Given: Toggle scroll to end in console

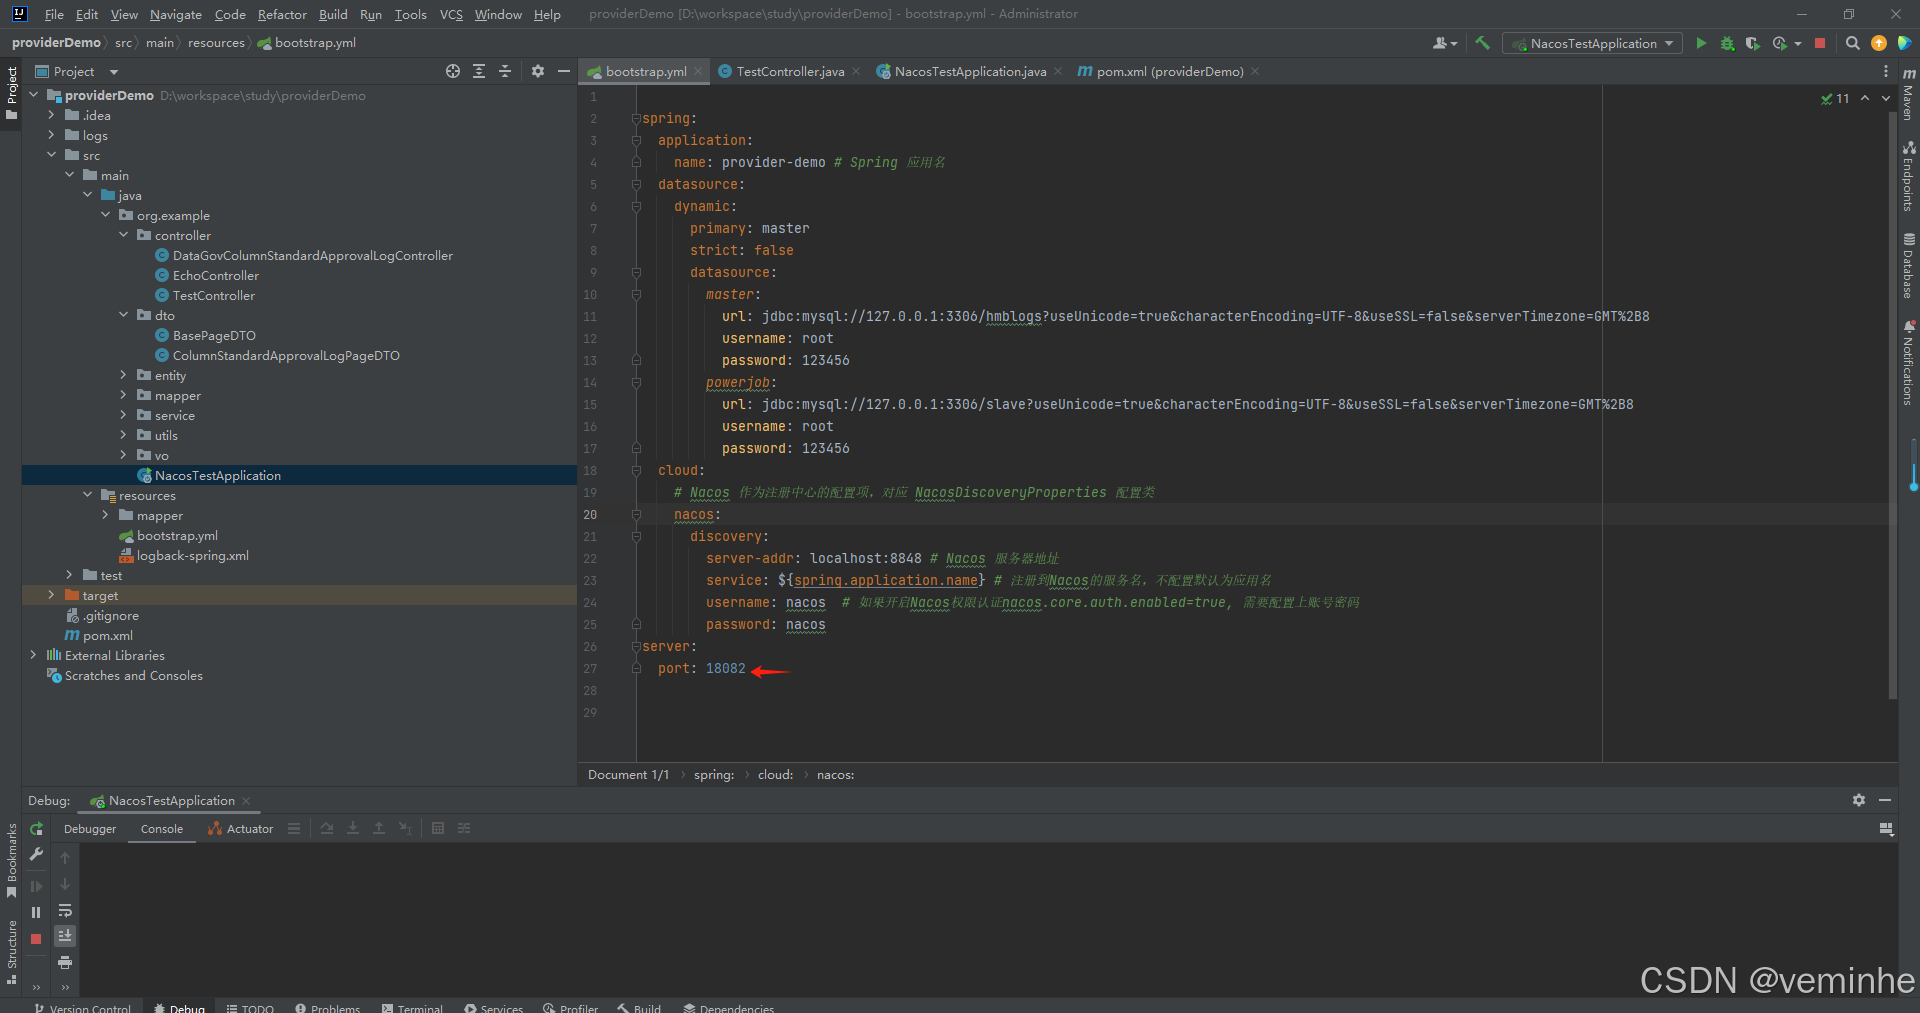Looking at the screenshot, I should (65, 936).
